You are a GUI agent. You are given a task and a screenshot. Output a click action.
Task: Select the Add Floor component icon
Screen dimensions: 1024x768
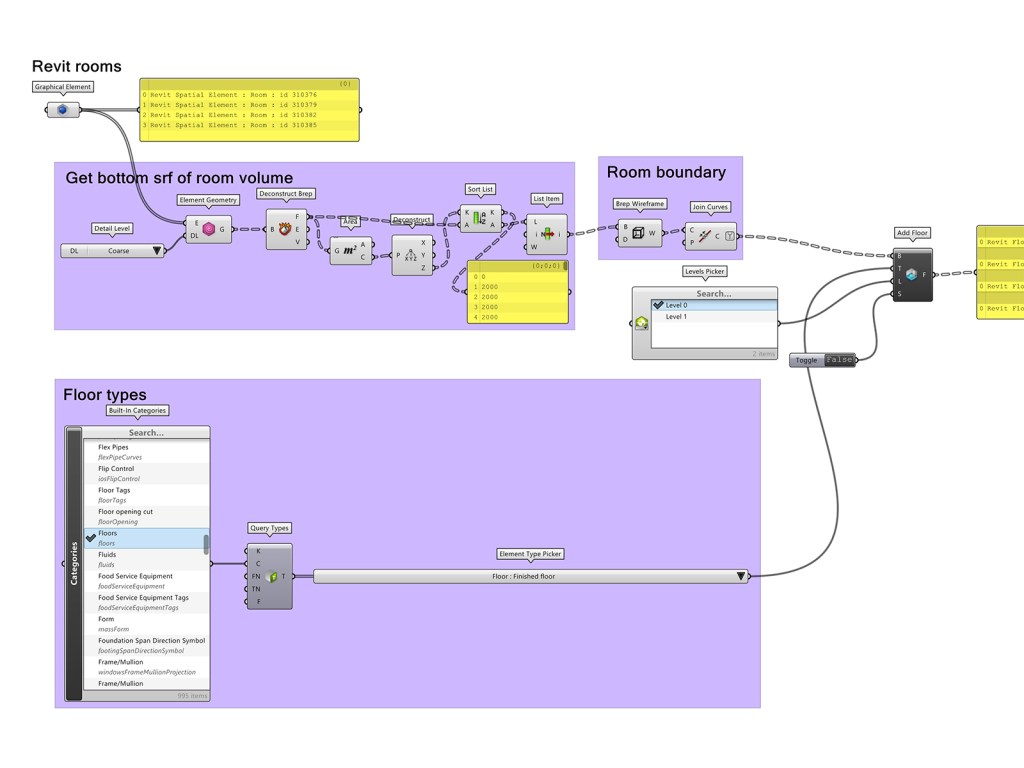point(911,274)
